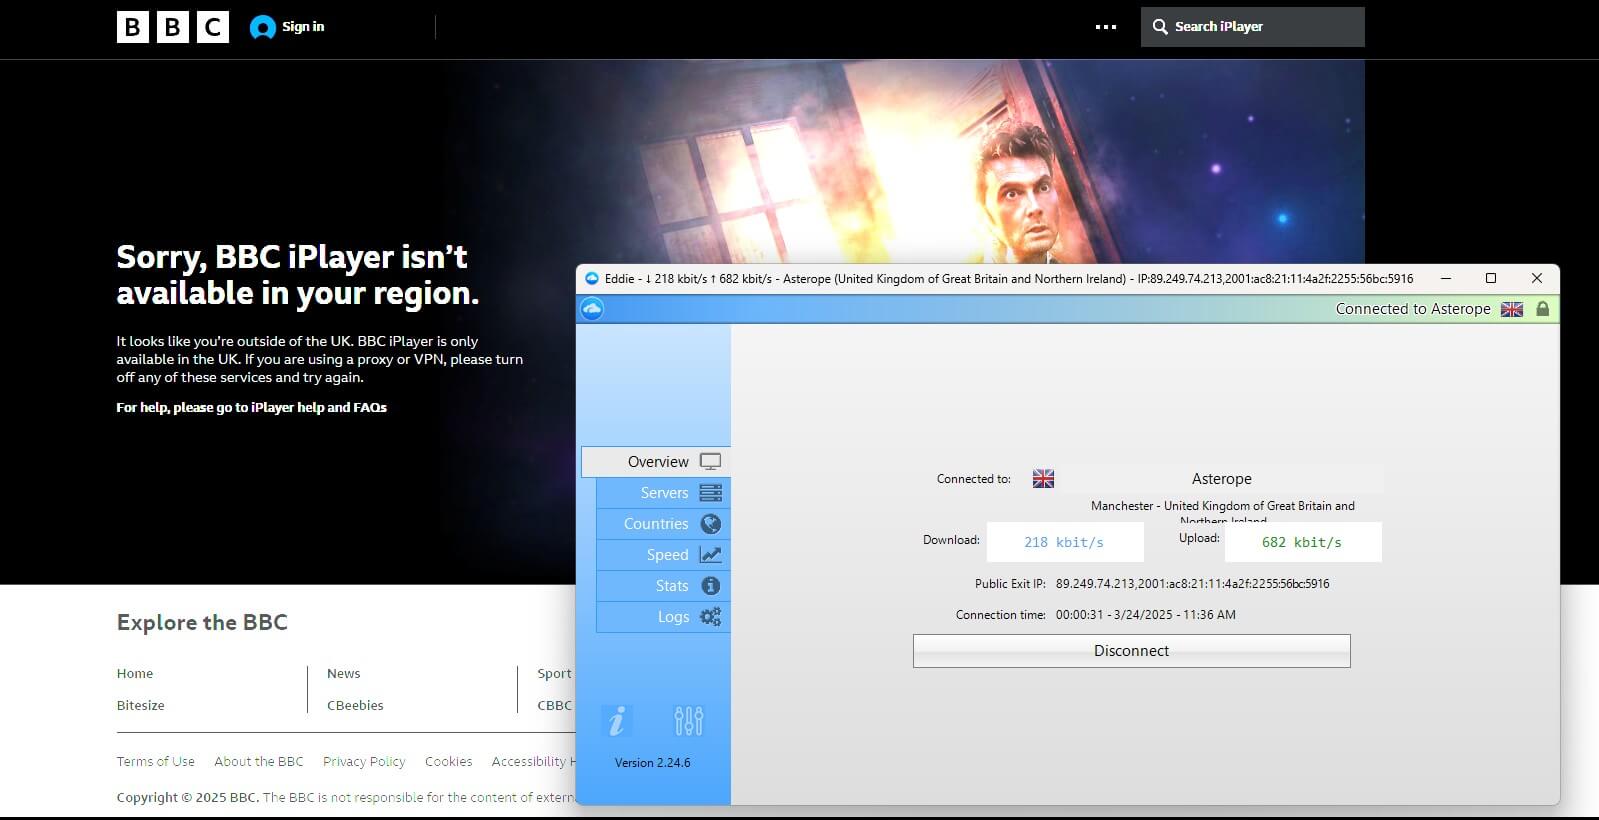1599x820 pixels.
Task: Click the Overview monitor icon
Action: click(x=710, y=462)
